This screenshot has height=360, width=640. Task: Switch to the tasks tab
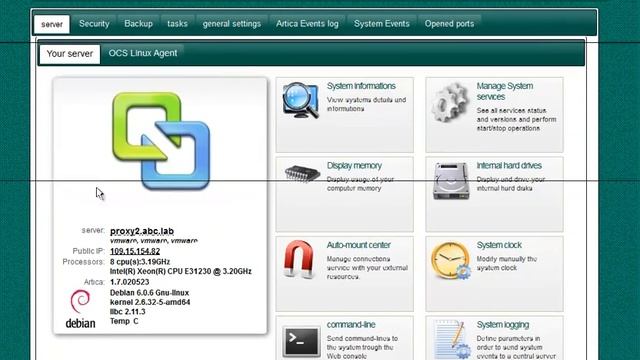pos(177,24)
